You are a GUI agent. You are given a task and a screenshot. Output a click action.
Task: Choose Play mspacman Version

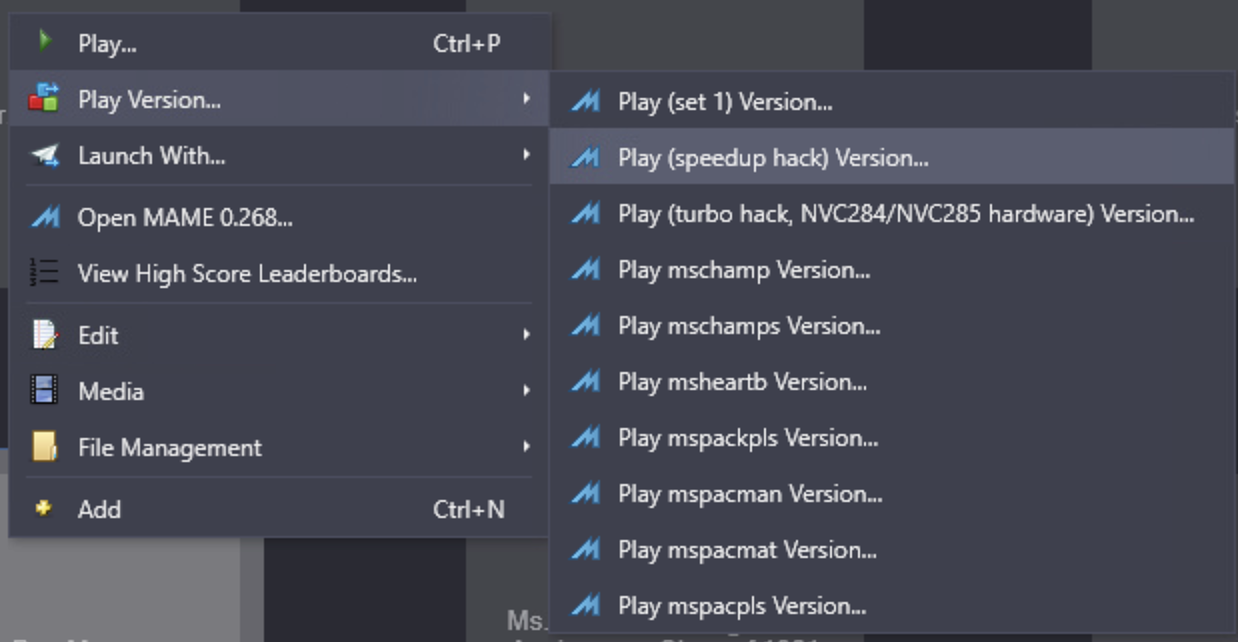749,494
